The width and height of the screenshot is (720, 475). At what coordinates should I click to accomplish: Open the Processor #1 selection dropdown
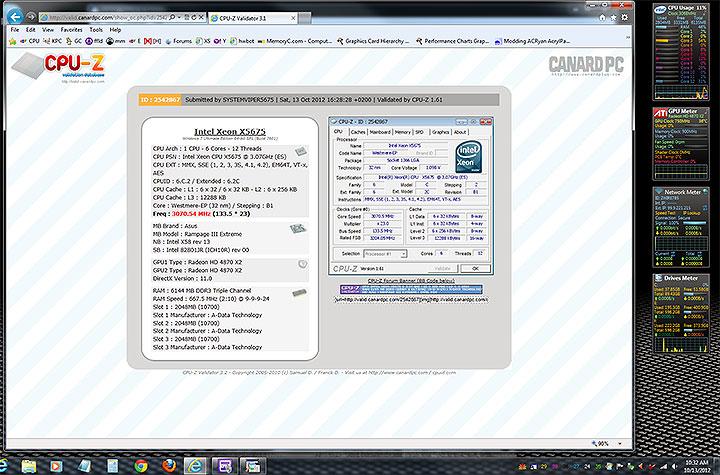(385, 254)
